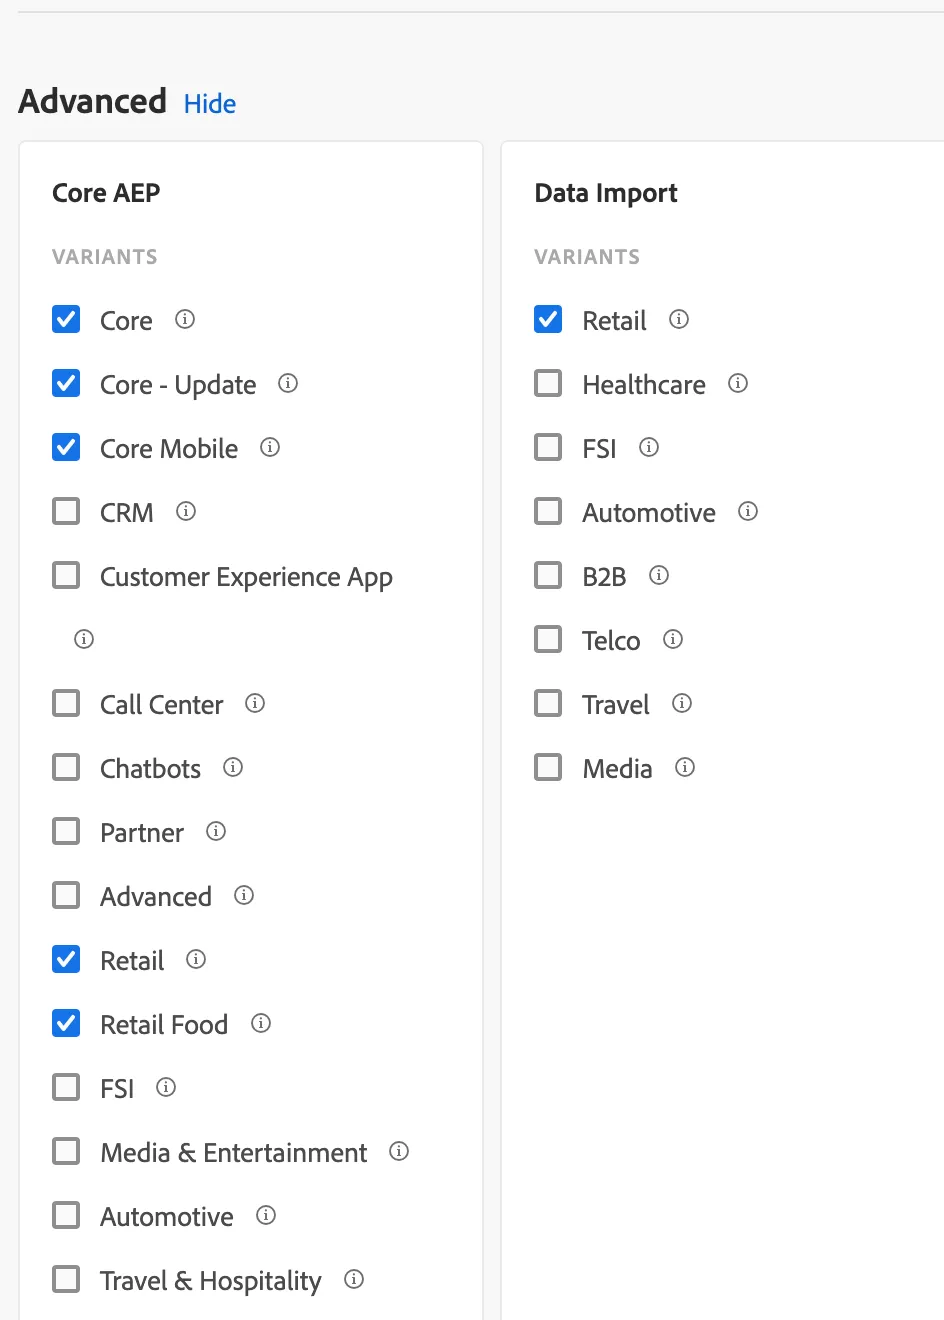View info icon next to CRM
944x1320 pixels.
pos(186,511)
